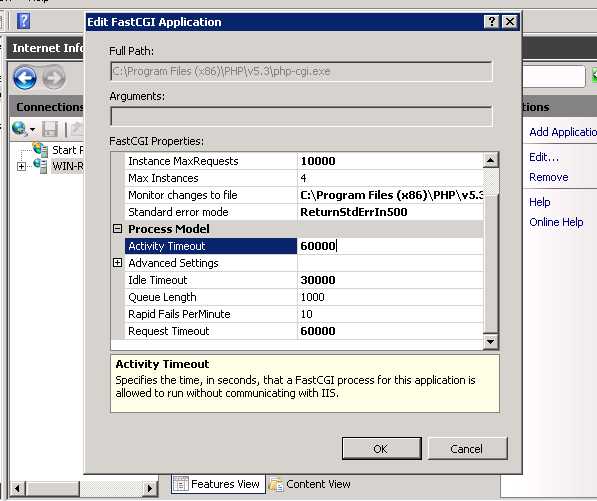The width and height of the screenshot is (597, 501).
Task: Click the ReturnStdErrIn500 value
Action: (x=390, y=212)
